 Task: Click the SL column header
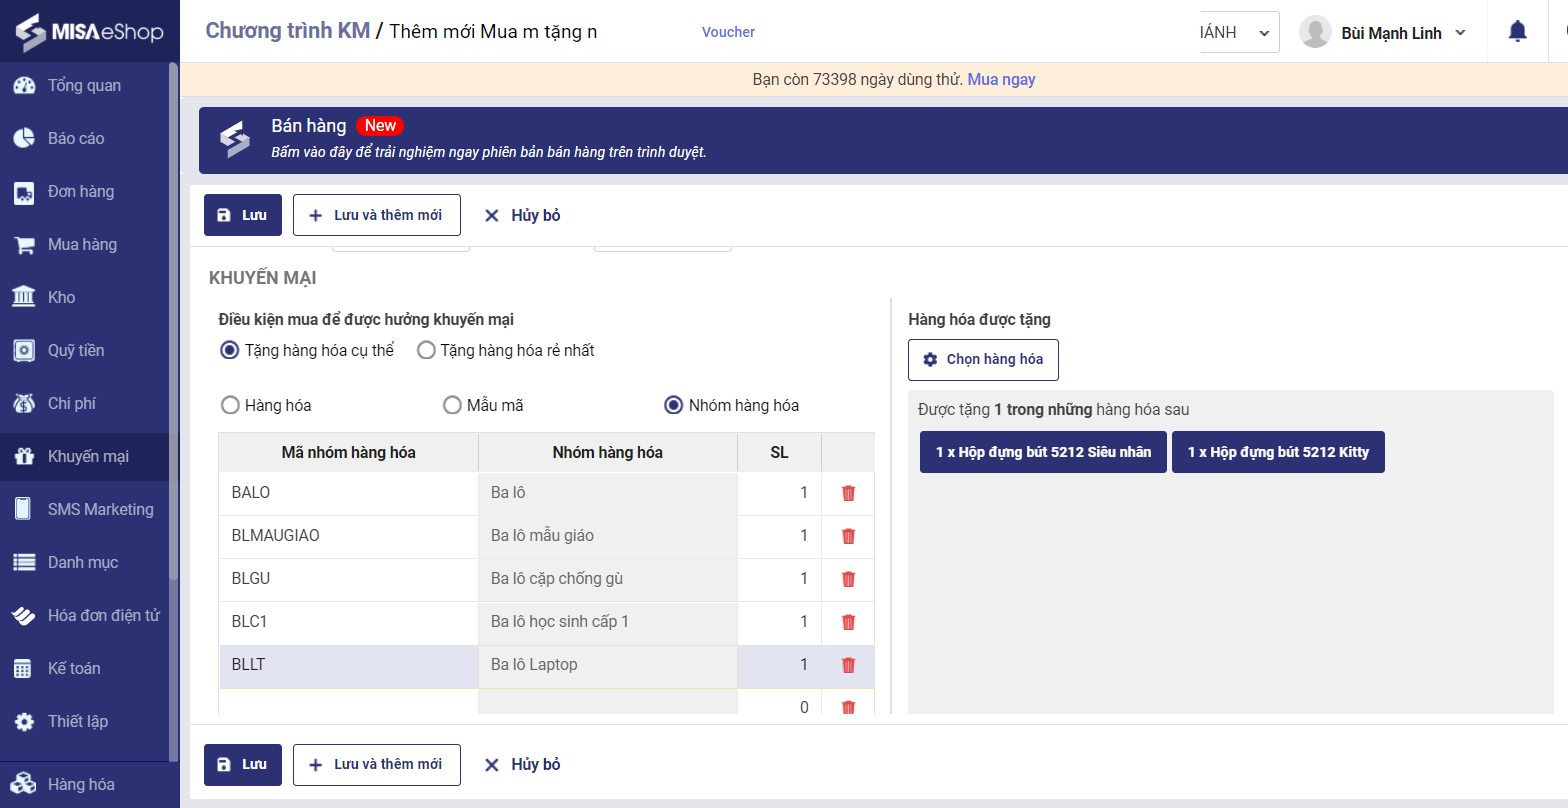click(779, 452)
